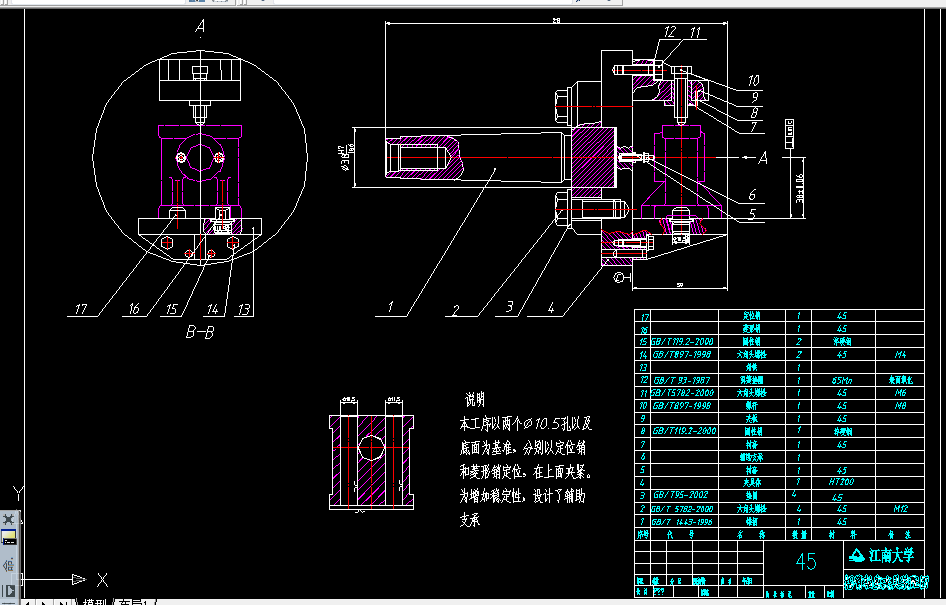
Task: Click GB/T 5782-2000 in parts row 2
Action: 682,509
